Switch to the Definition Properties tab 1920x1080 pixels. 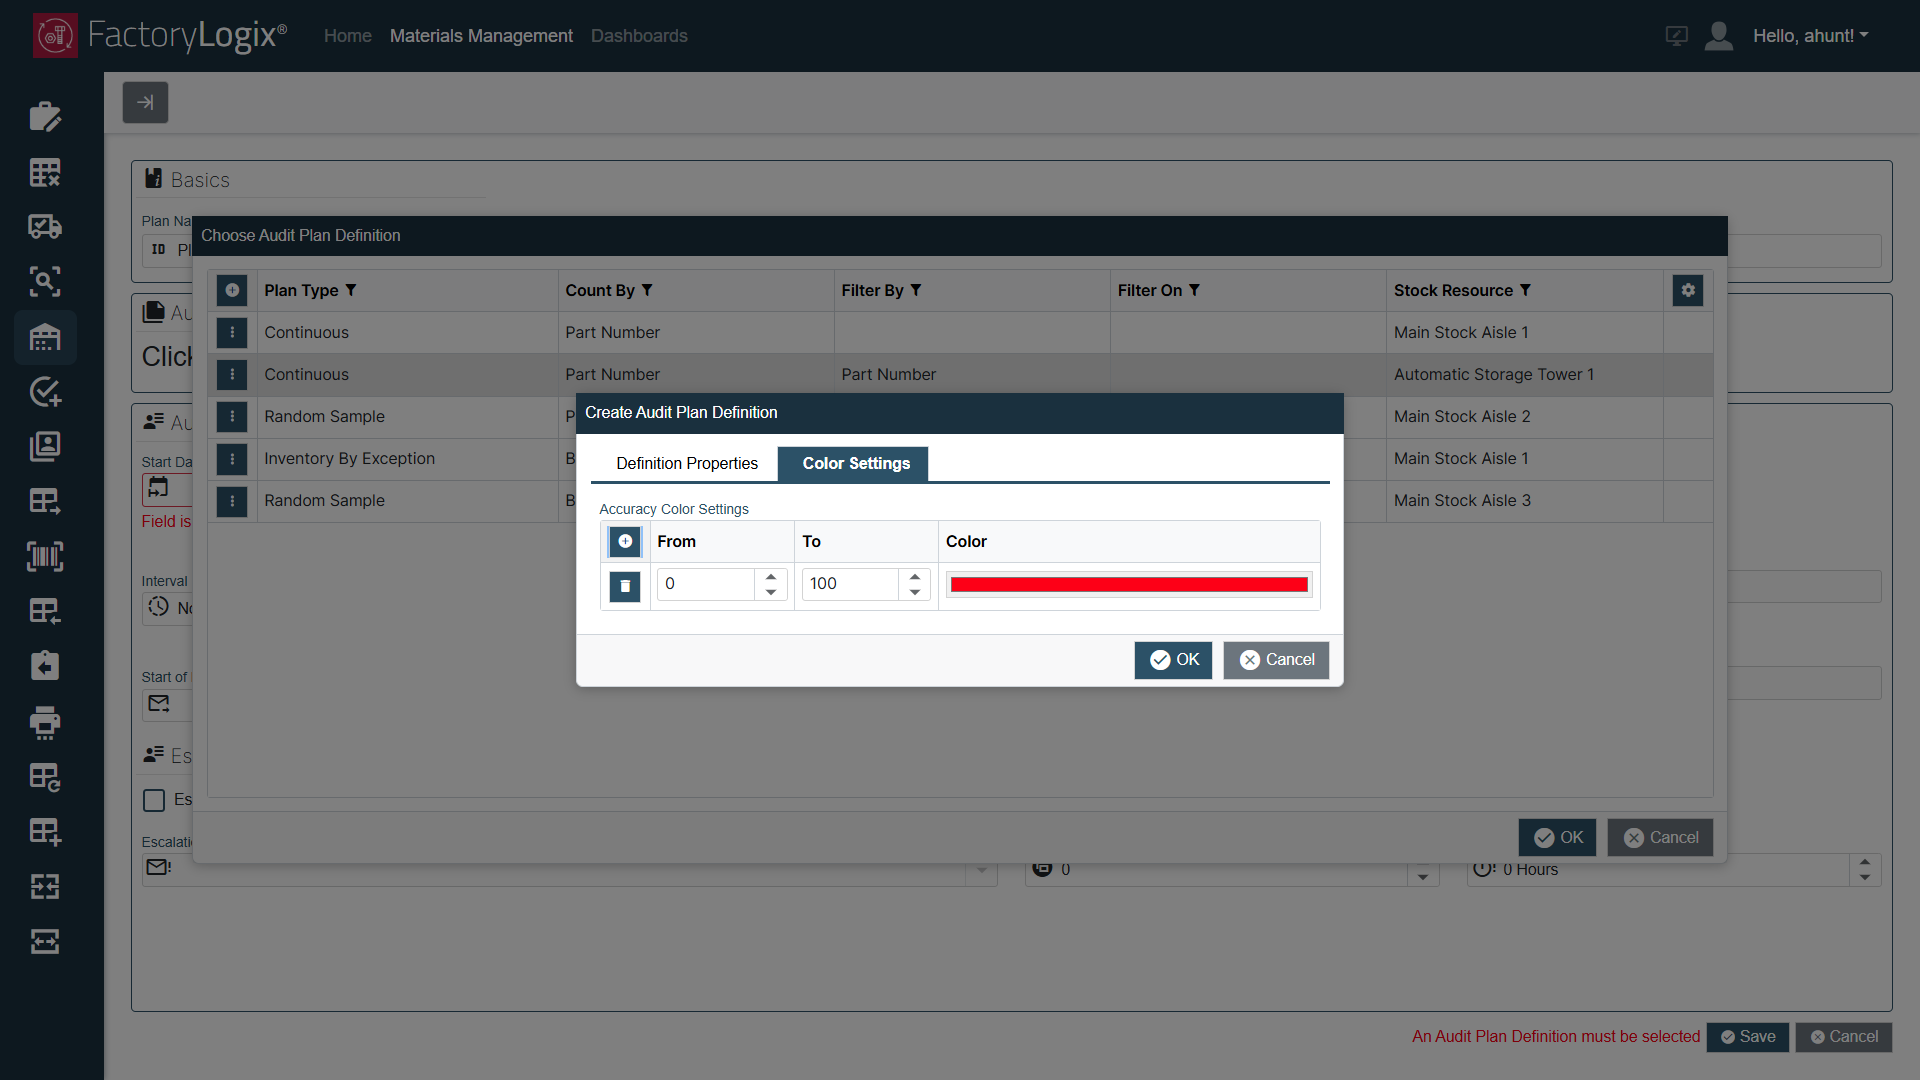coord(687,463)
